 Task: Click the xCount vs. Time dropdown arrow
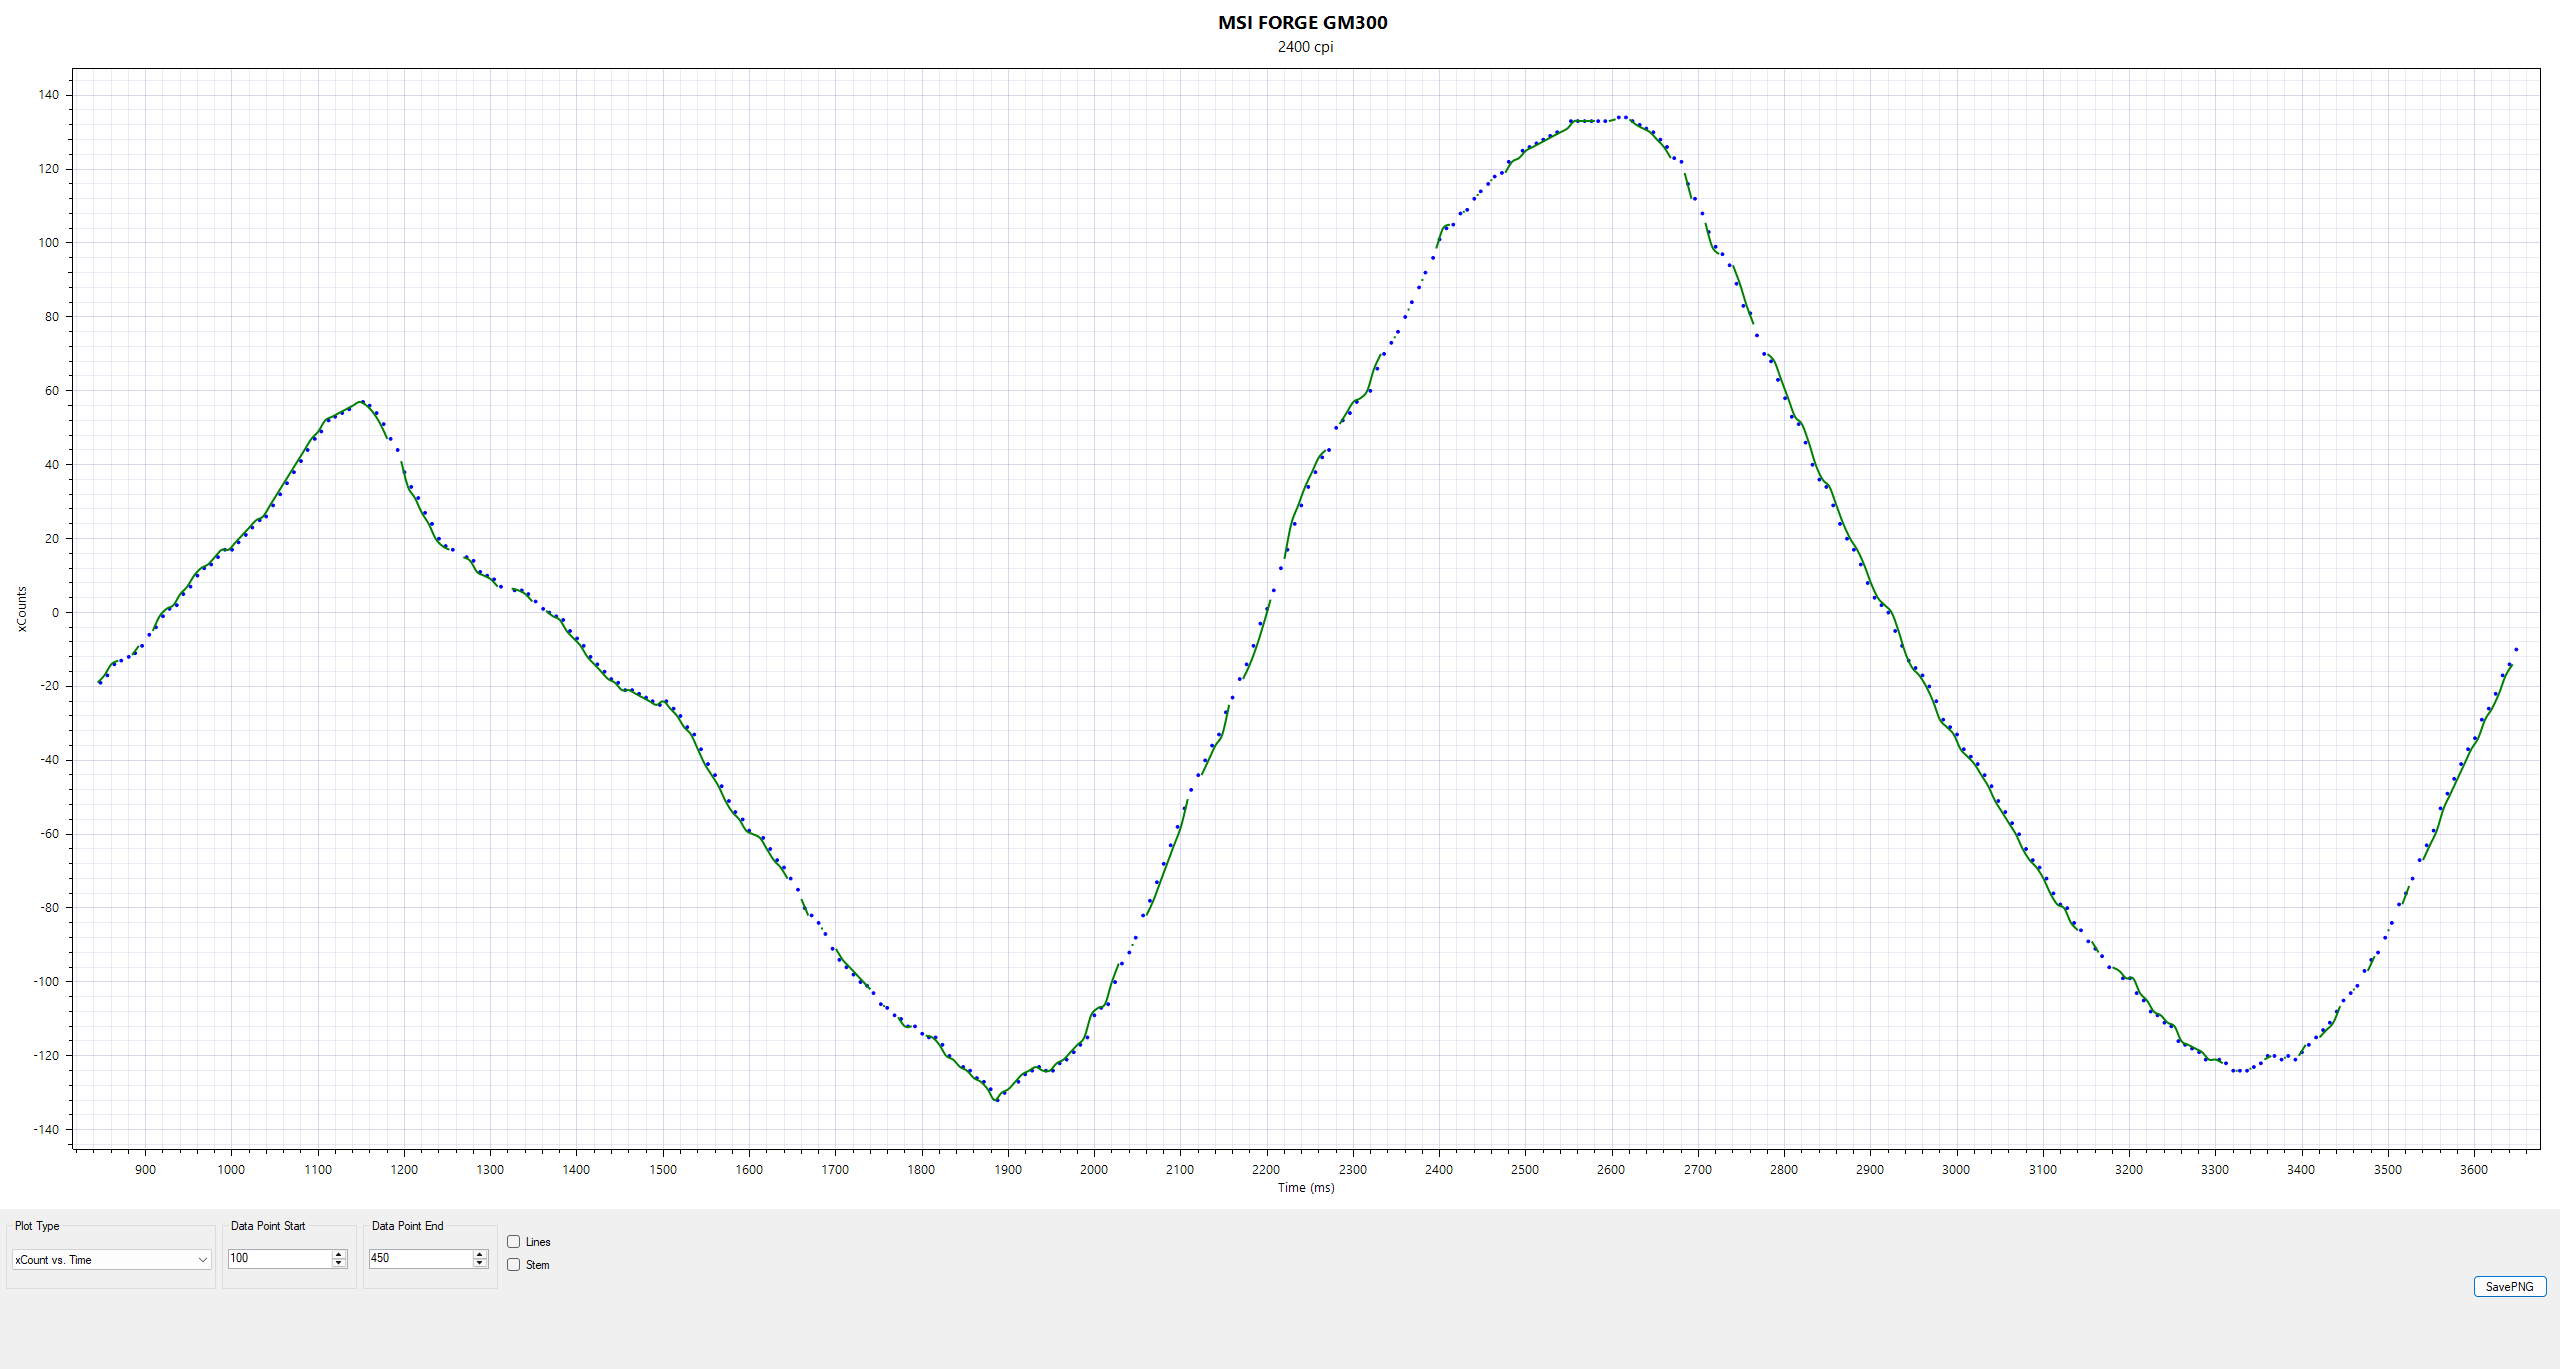tap(203, 1260)
